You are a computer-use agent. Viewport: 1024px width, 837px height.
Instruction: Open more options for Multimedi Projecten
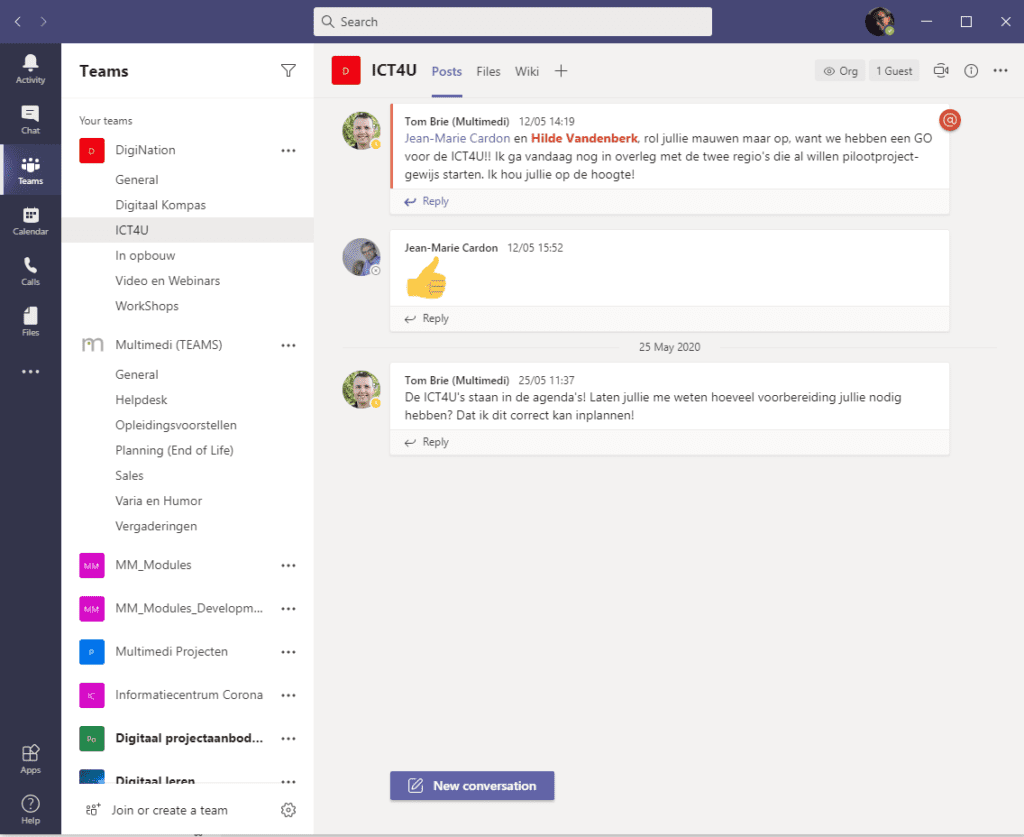(x=288, y=652)
